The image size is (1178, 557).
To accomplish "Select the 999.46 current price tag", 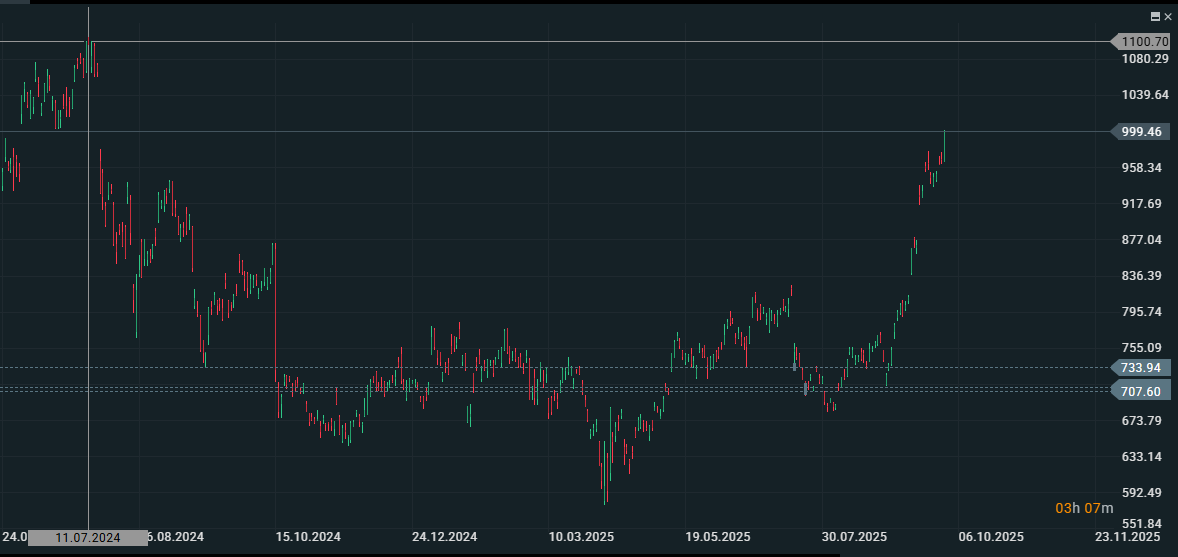I will click(1141, 132).
